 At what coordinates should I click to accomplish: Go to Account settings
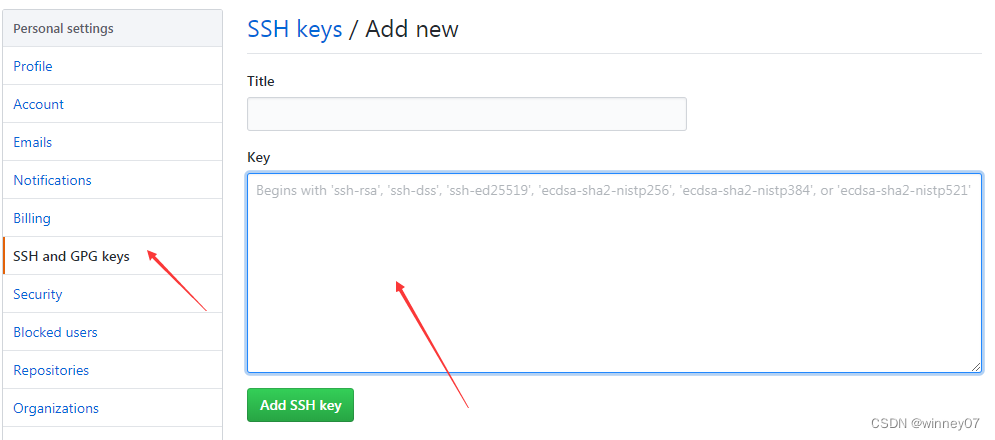tap(39, 104)
